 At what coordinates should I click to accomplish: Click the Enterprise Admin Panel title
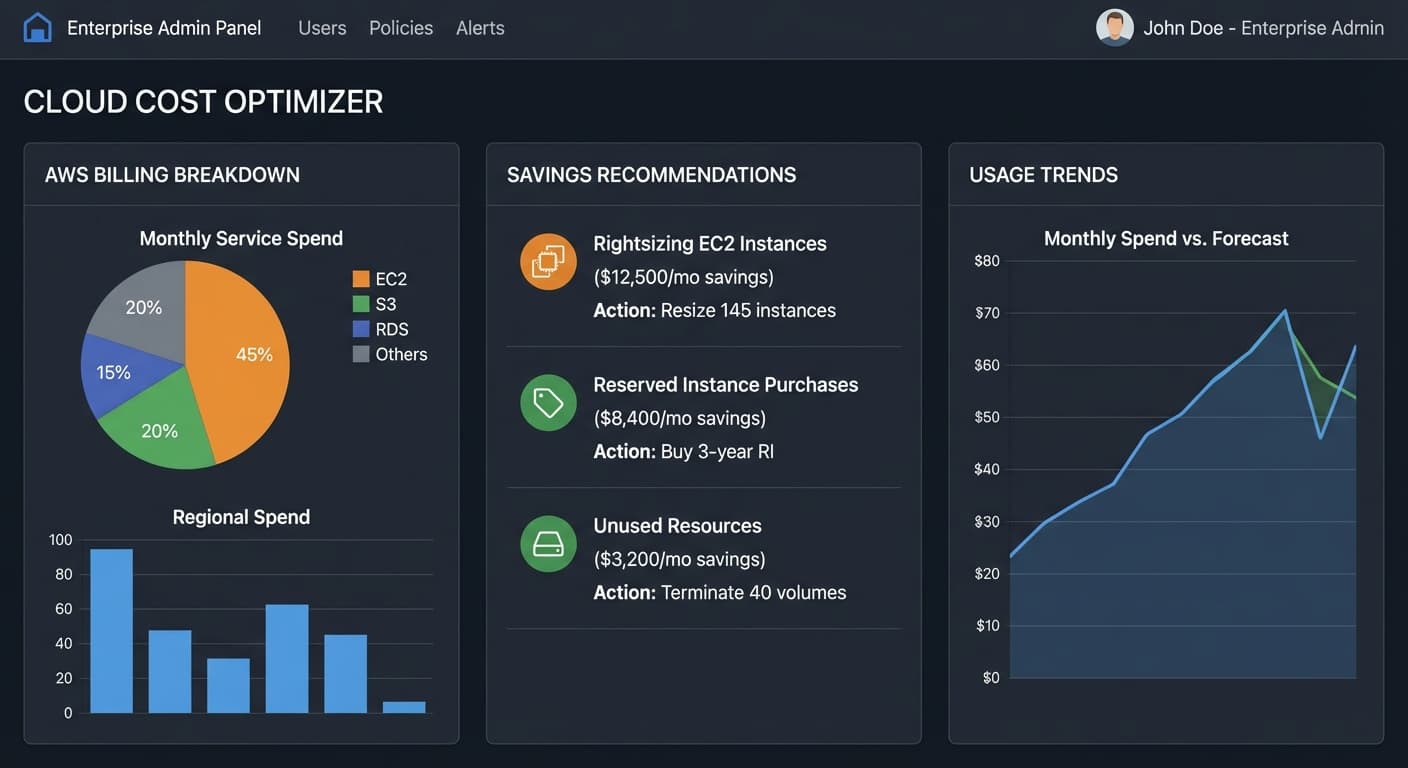coord(164,28)
